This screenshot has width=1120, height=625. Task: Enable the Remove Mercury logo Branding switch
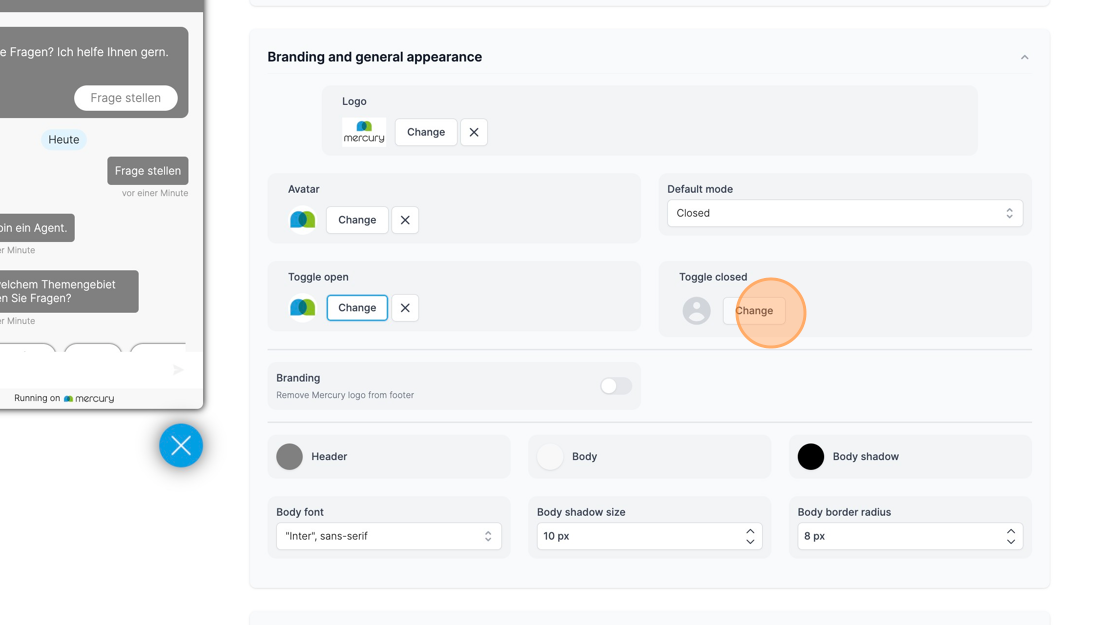pos(615,386)
